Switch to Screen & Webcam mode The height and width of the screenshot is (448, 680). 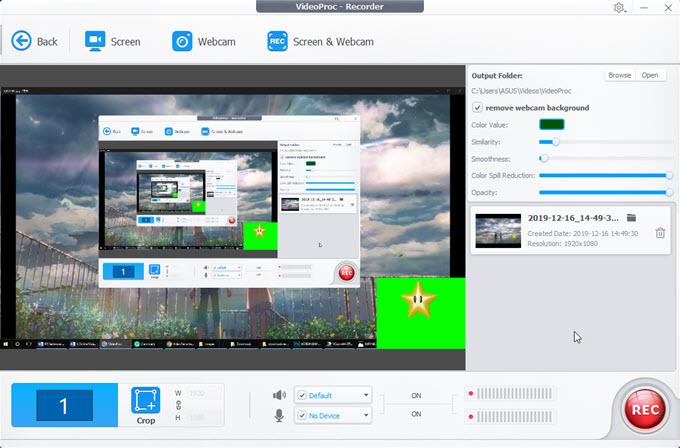point(320,41)
